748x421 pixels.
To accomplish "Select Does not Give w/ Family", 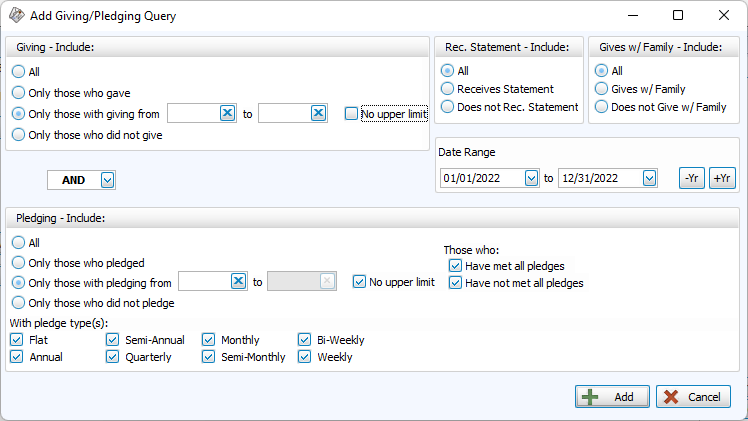I will pos(601,107).
